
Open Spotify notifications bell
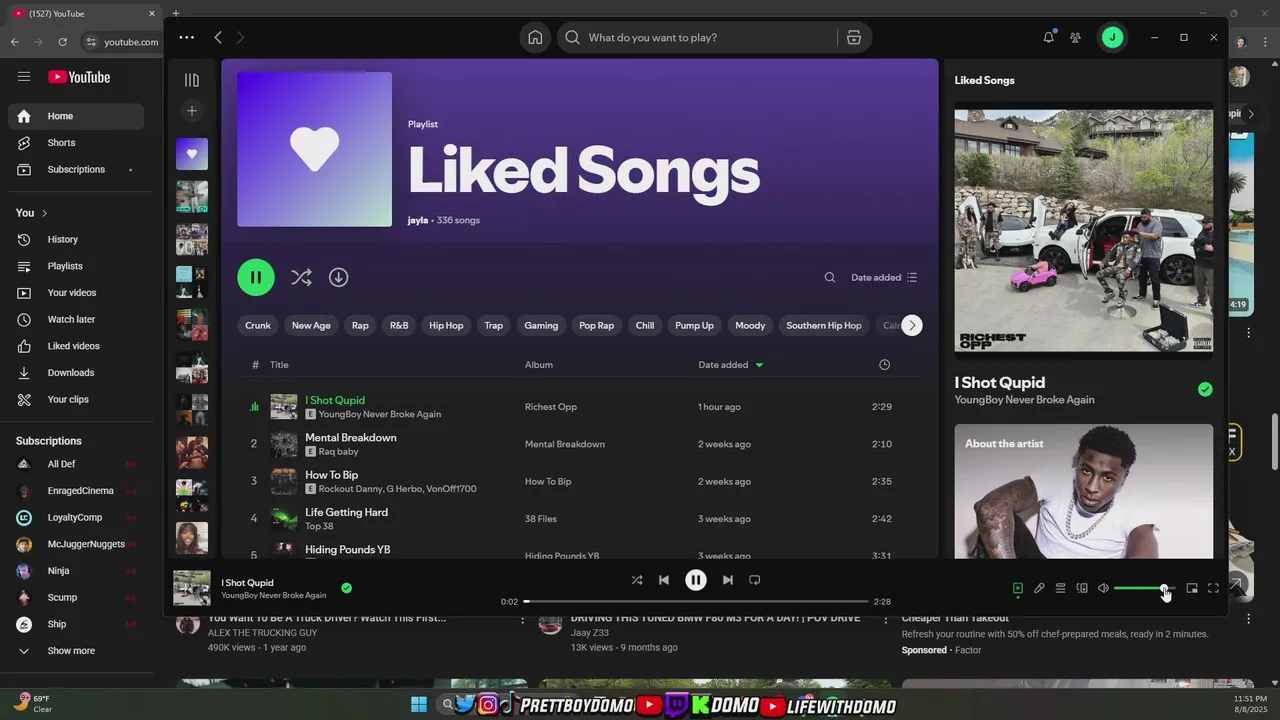point(1048,37)
